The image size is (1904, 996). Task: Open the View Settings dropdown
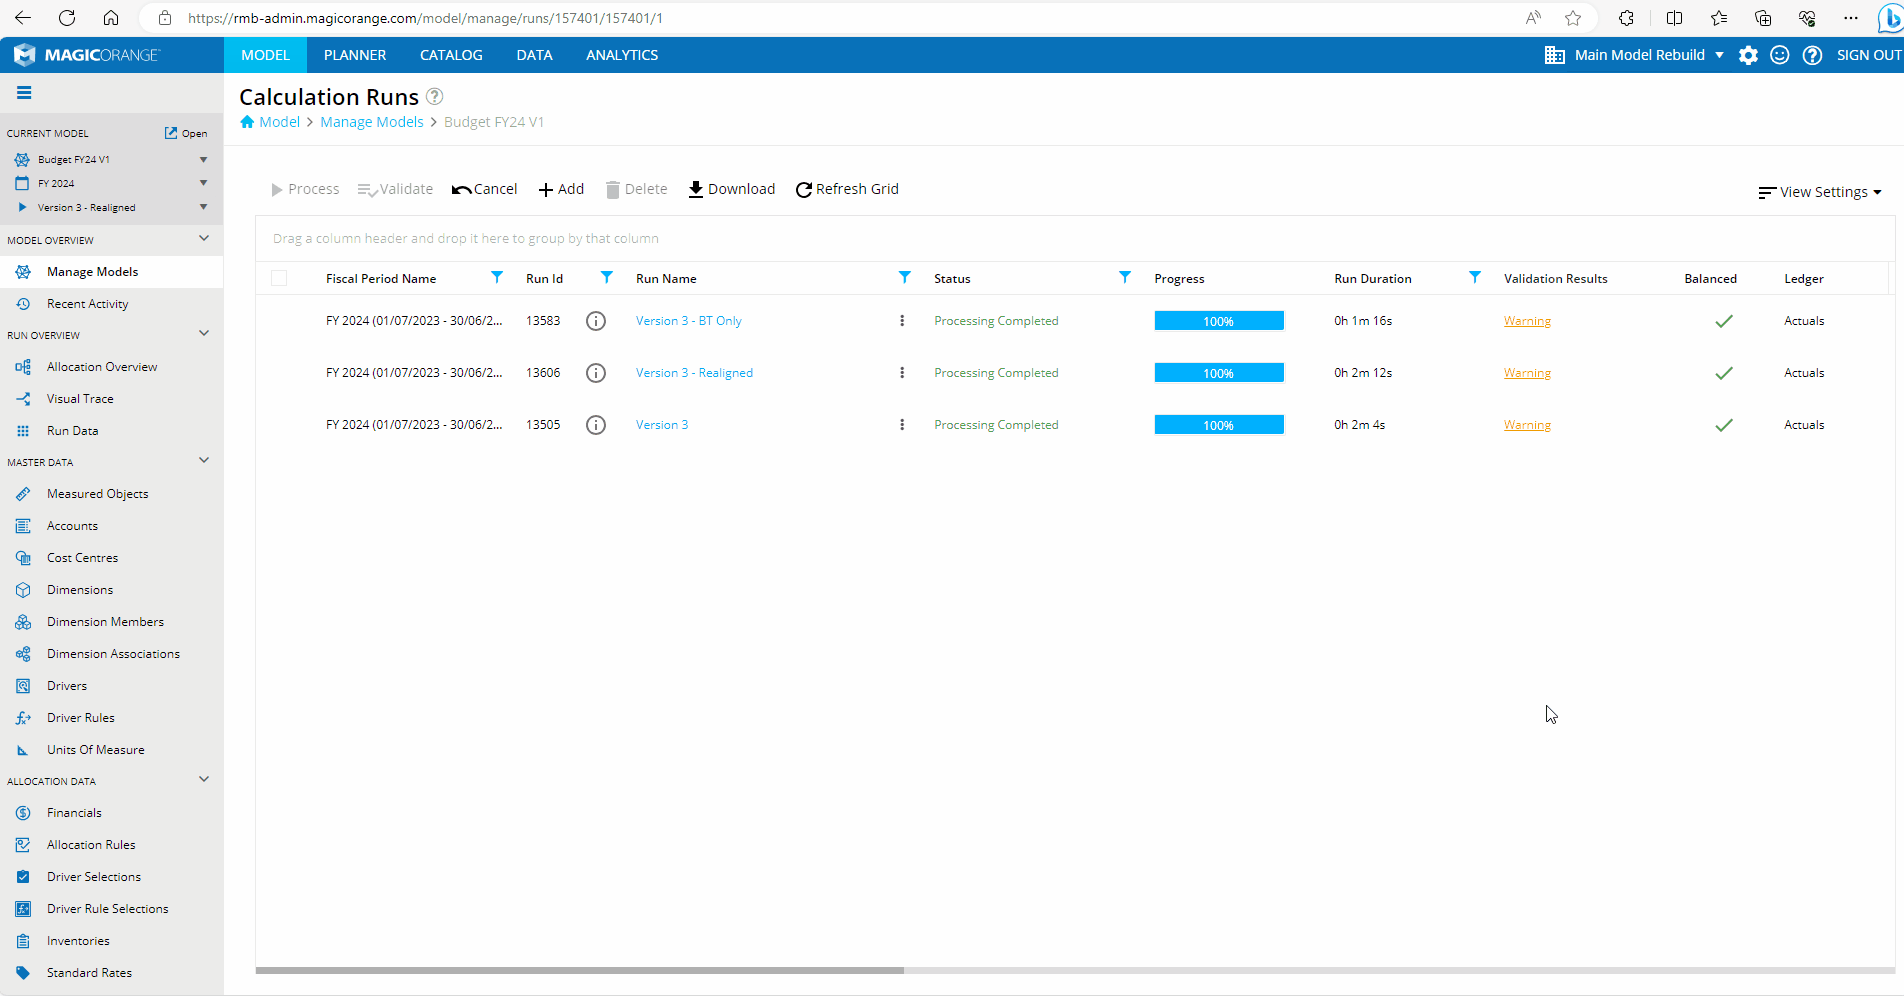[1820, 192]
